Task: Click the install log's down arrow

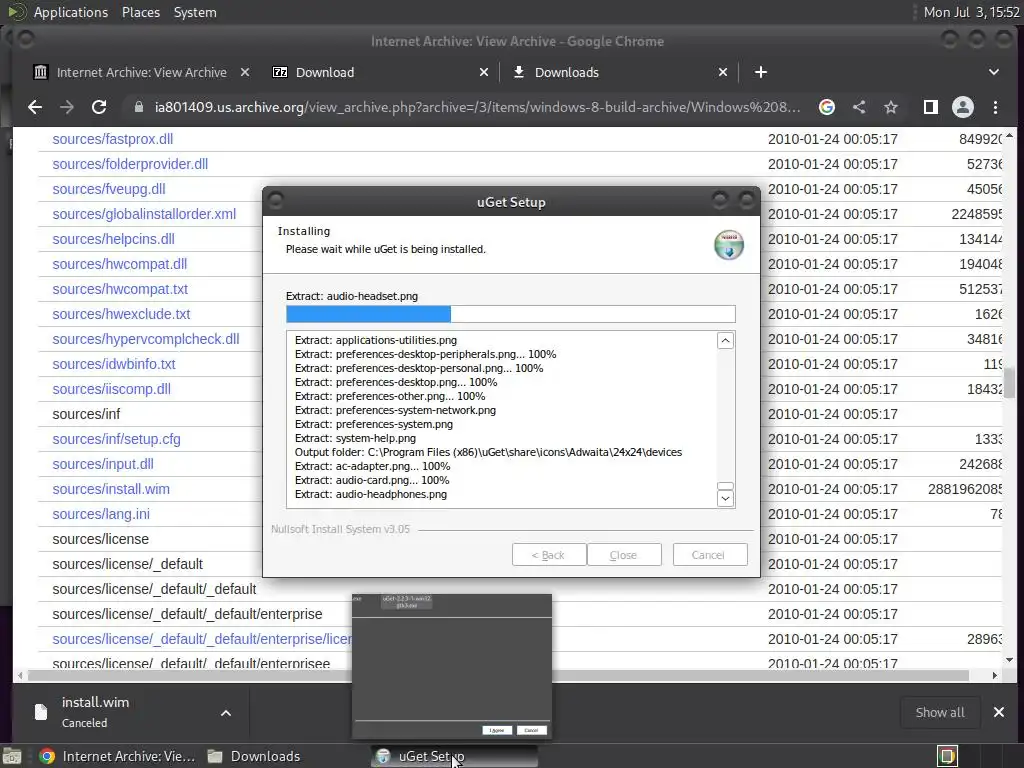Action: 725,498
